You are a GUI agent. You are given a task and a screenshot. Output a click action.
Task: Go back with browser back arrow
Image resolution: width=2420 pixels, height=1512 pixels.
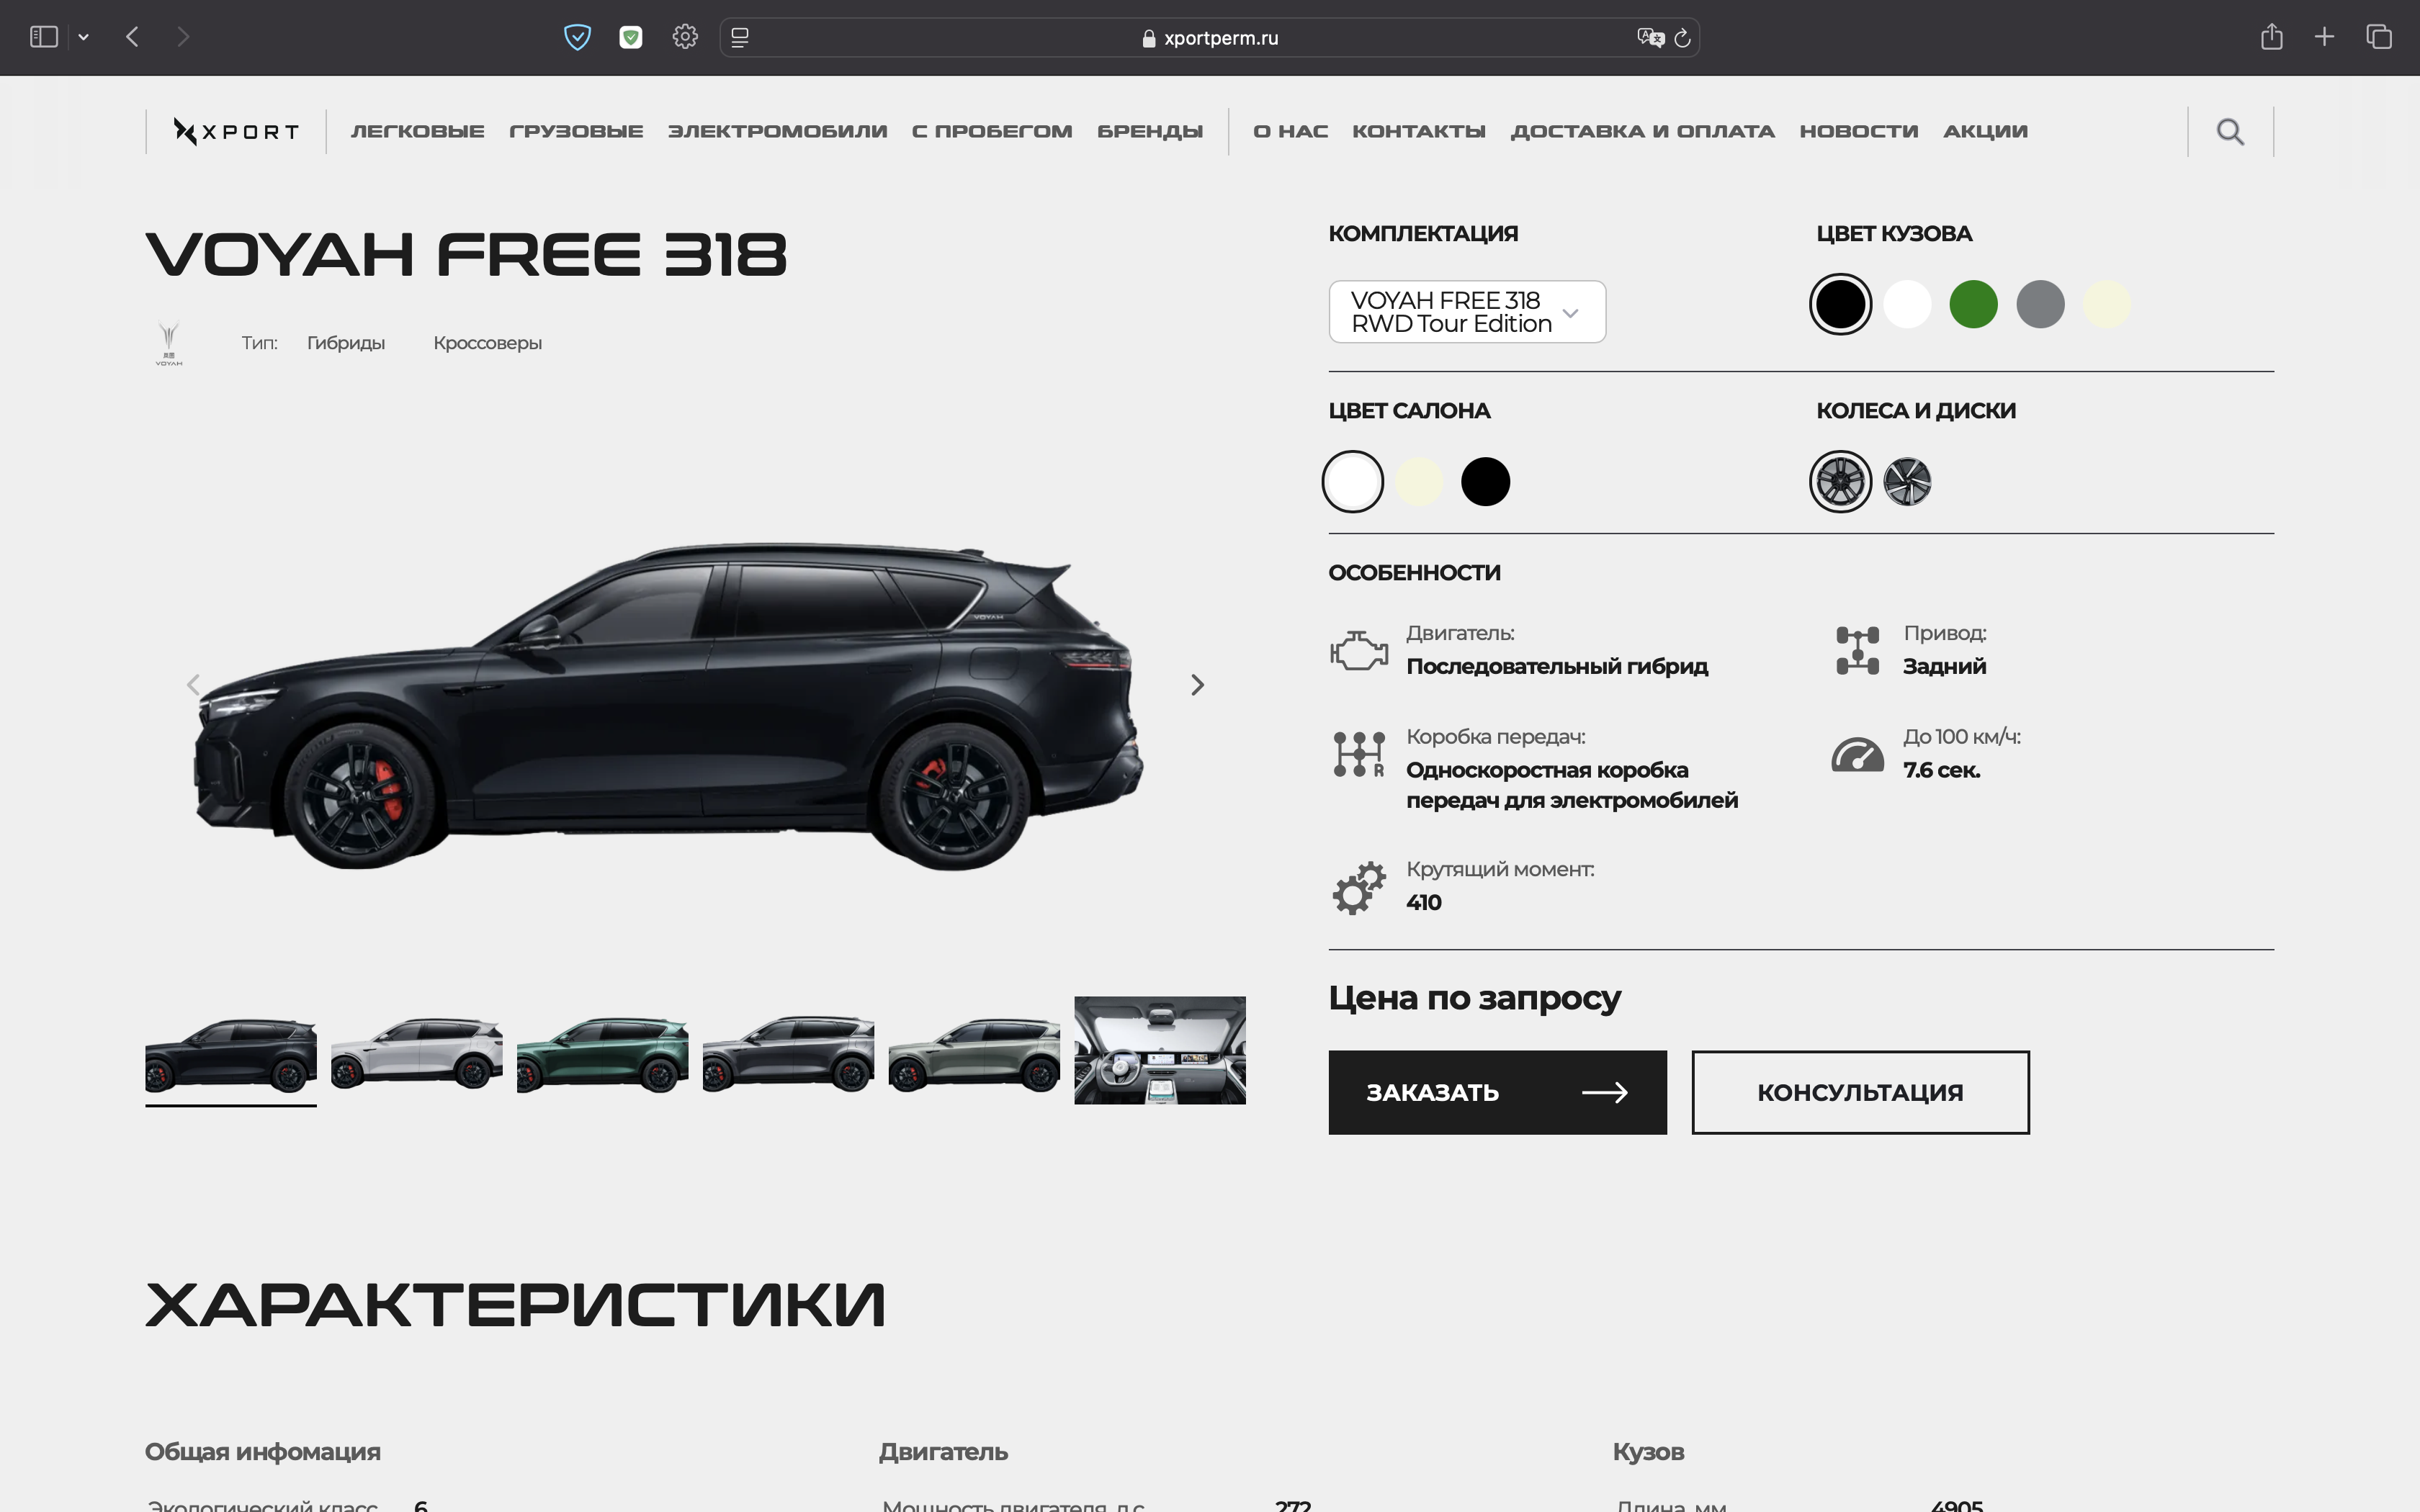(x=132, y=37)
